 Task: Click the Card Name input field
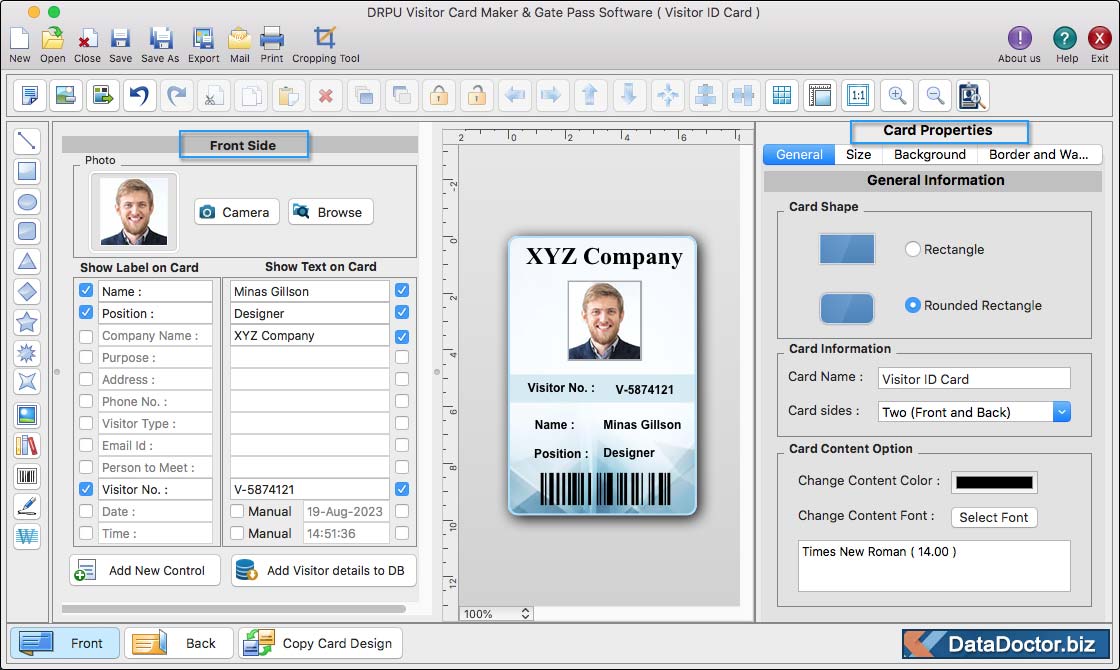tap(974, 379)
